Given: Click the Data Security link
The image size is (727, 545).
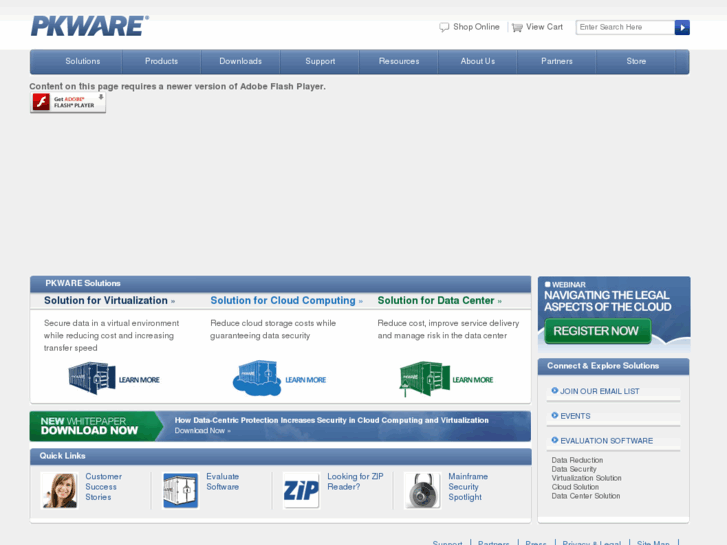Looking at the screenshot, I should pos(574,469).
